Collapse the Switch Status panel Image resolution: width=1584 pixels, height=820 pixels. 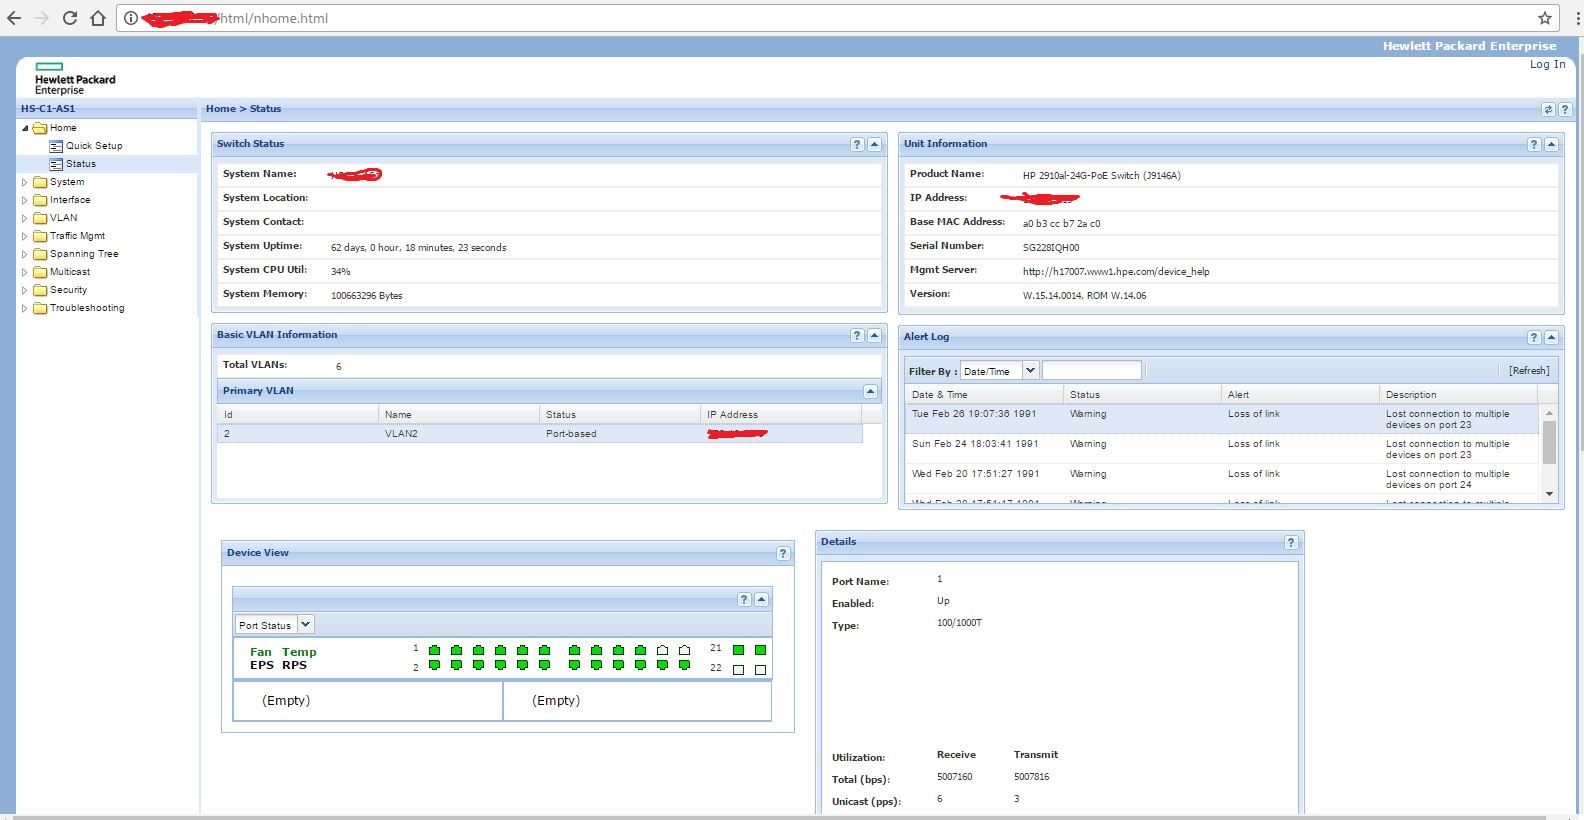click(874, 144)
